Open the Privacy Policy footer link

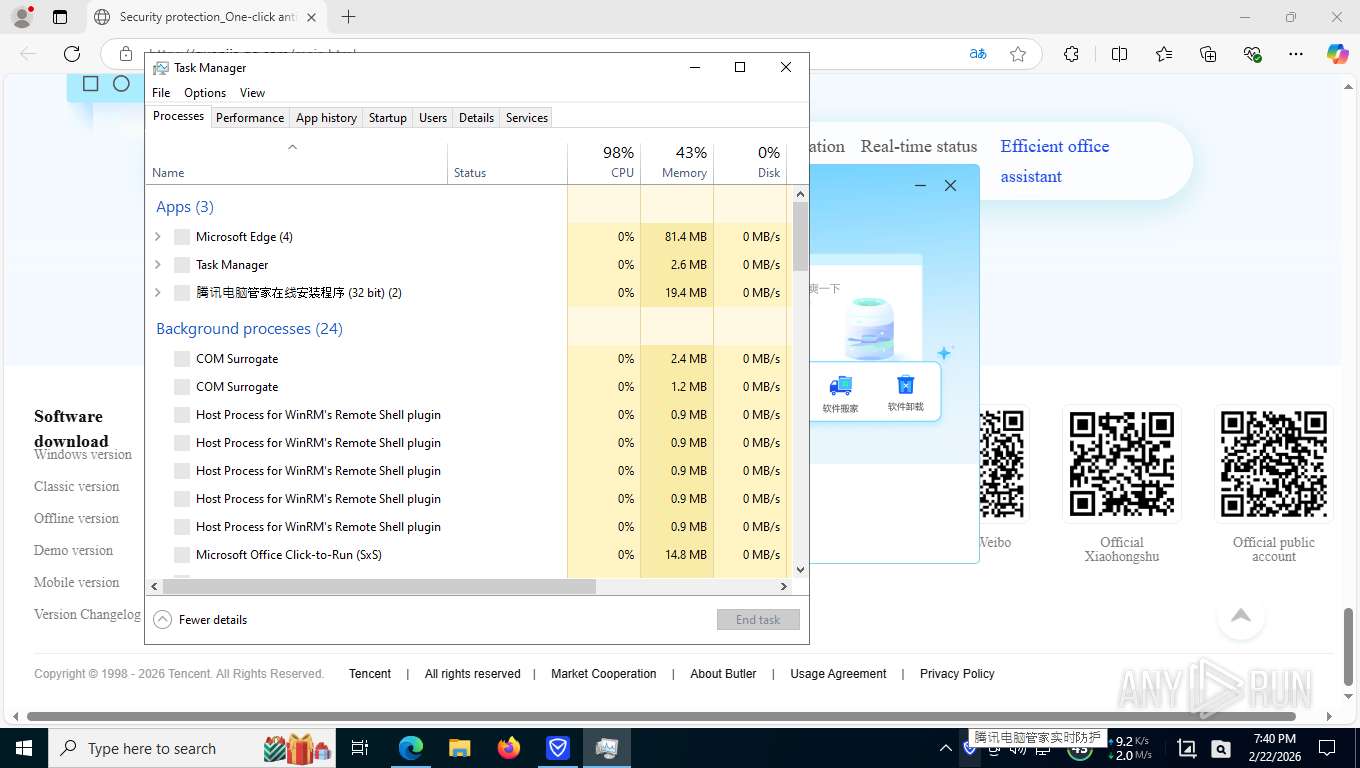(x=957, y=674)
